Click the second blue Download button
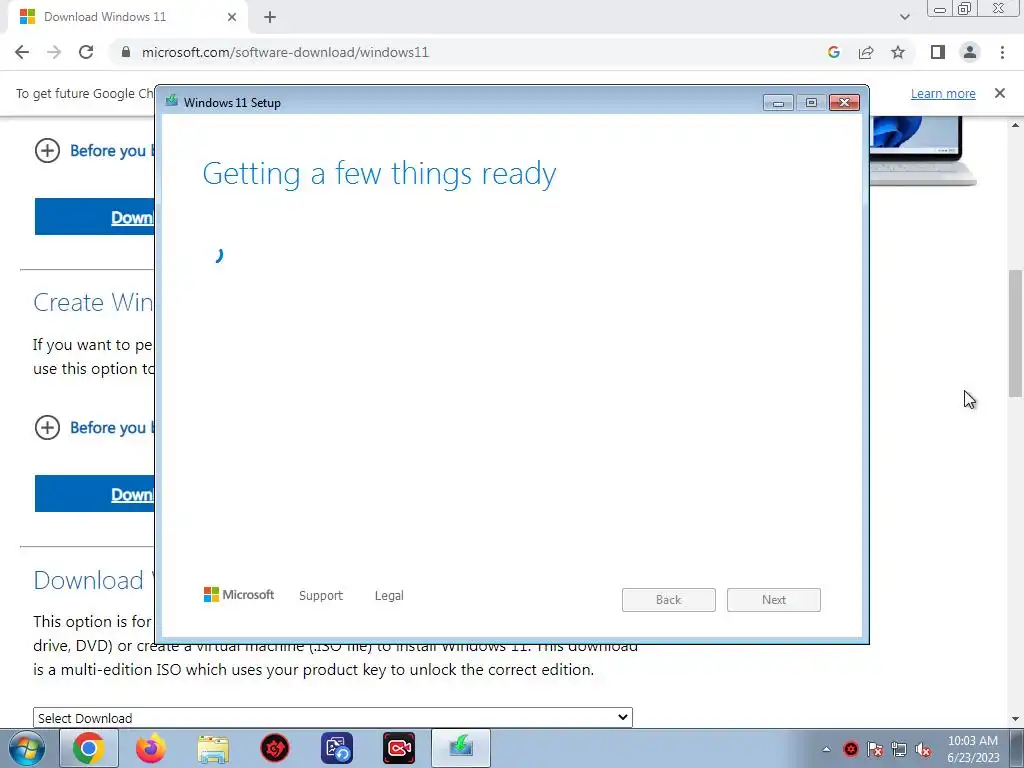Screen dimensions: 1024x768 tap(95, 494)
